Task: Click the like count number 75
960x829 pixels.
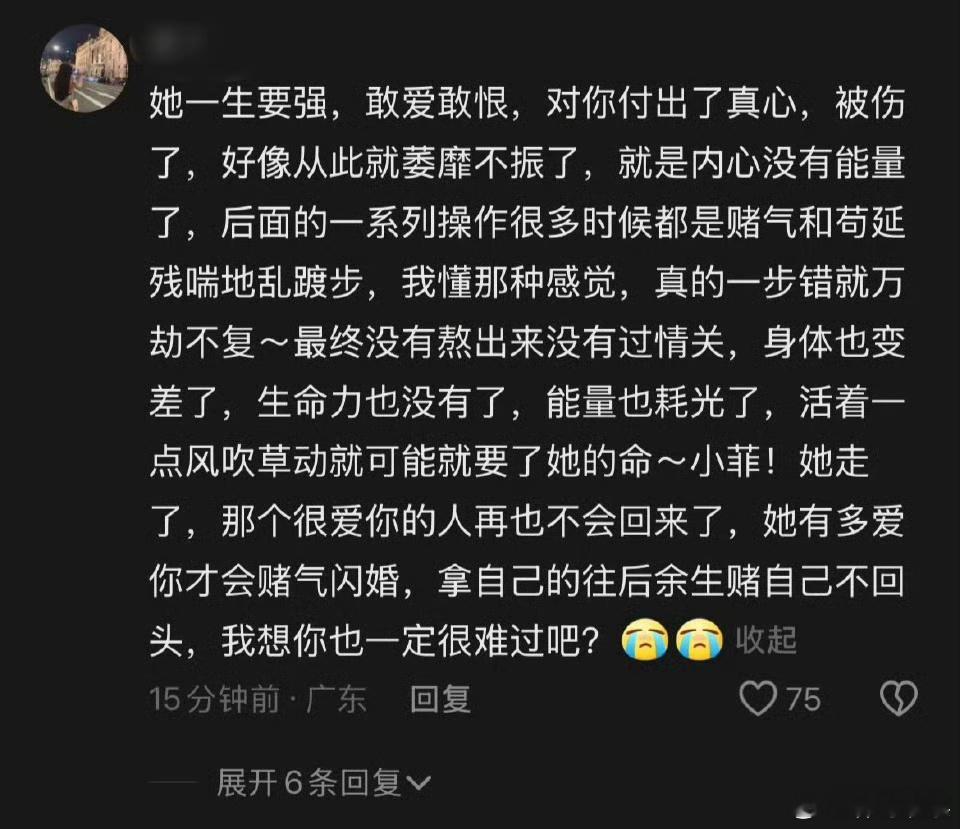Action: (803, 699)
